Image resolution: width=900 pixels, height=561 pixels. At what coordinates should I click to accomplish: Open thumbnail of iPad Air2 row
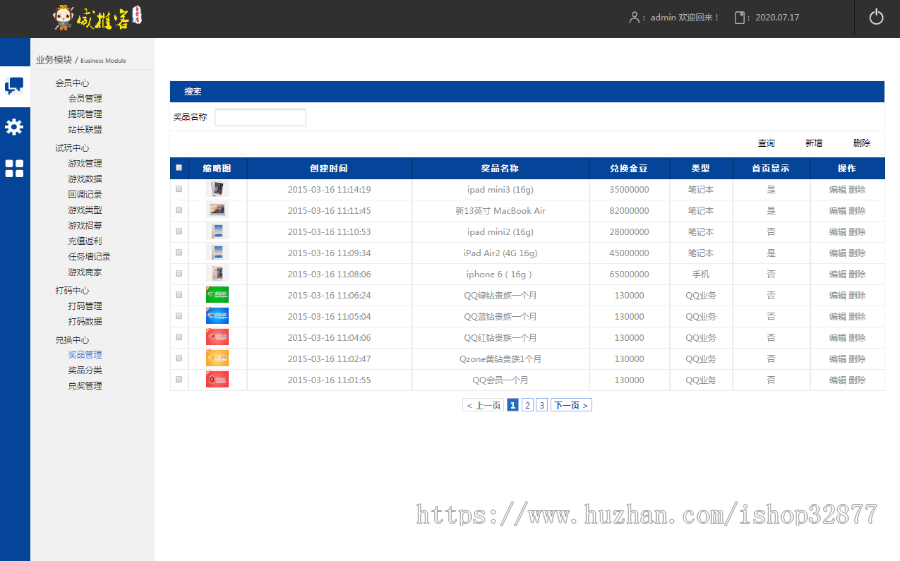(218, 253)
